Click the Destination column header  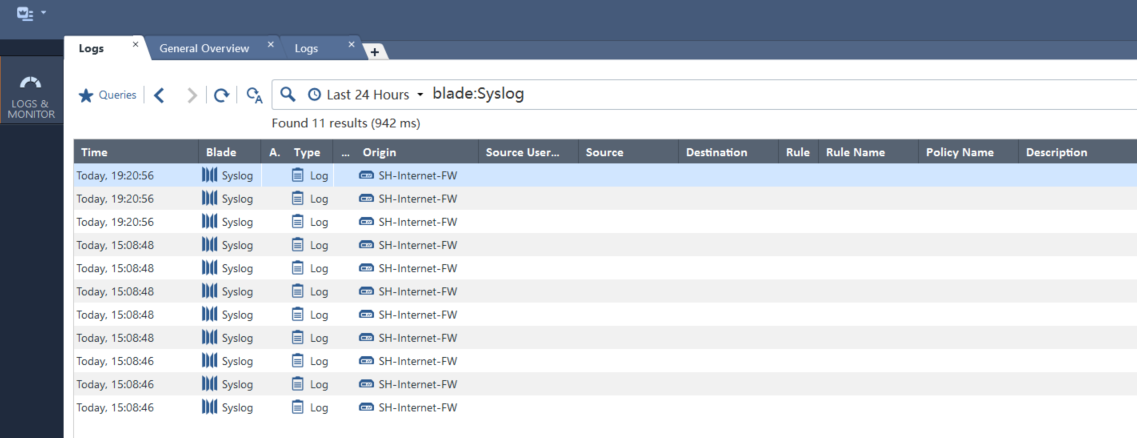(716, 152)
